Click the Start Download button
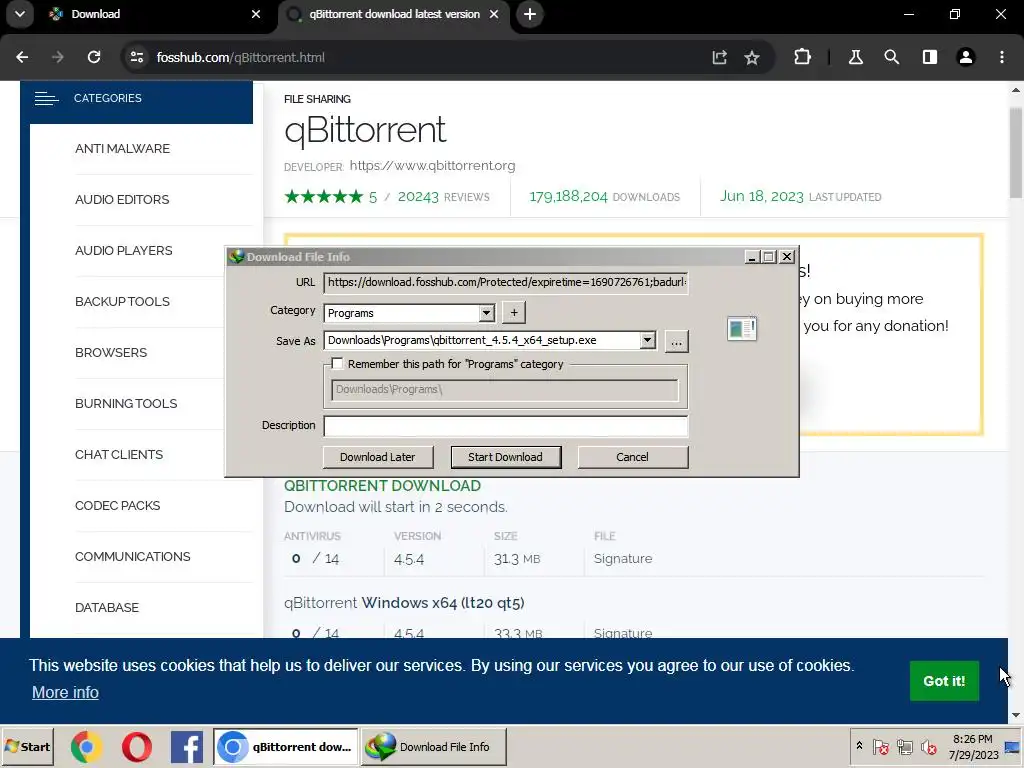This screenshot has width=1024, height=768. (x=505, y=457)
